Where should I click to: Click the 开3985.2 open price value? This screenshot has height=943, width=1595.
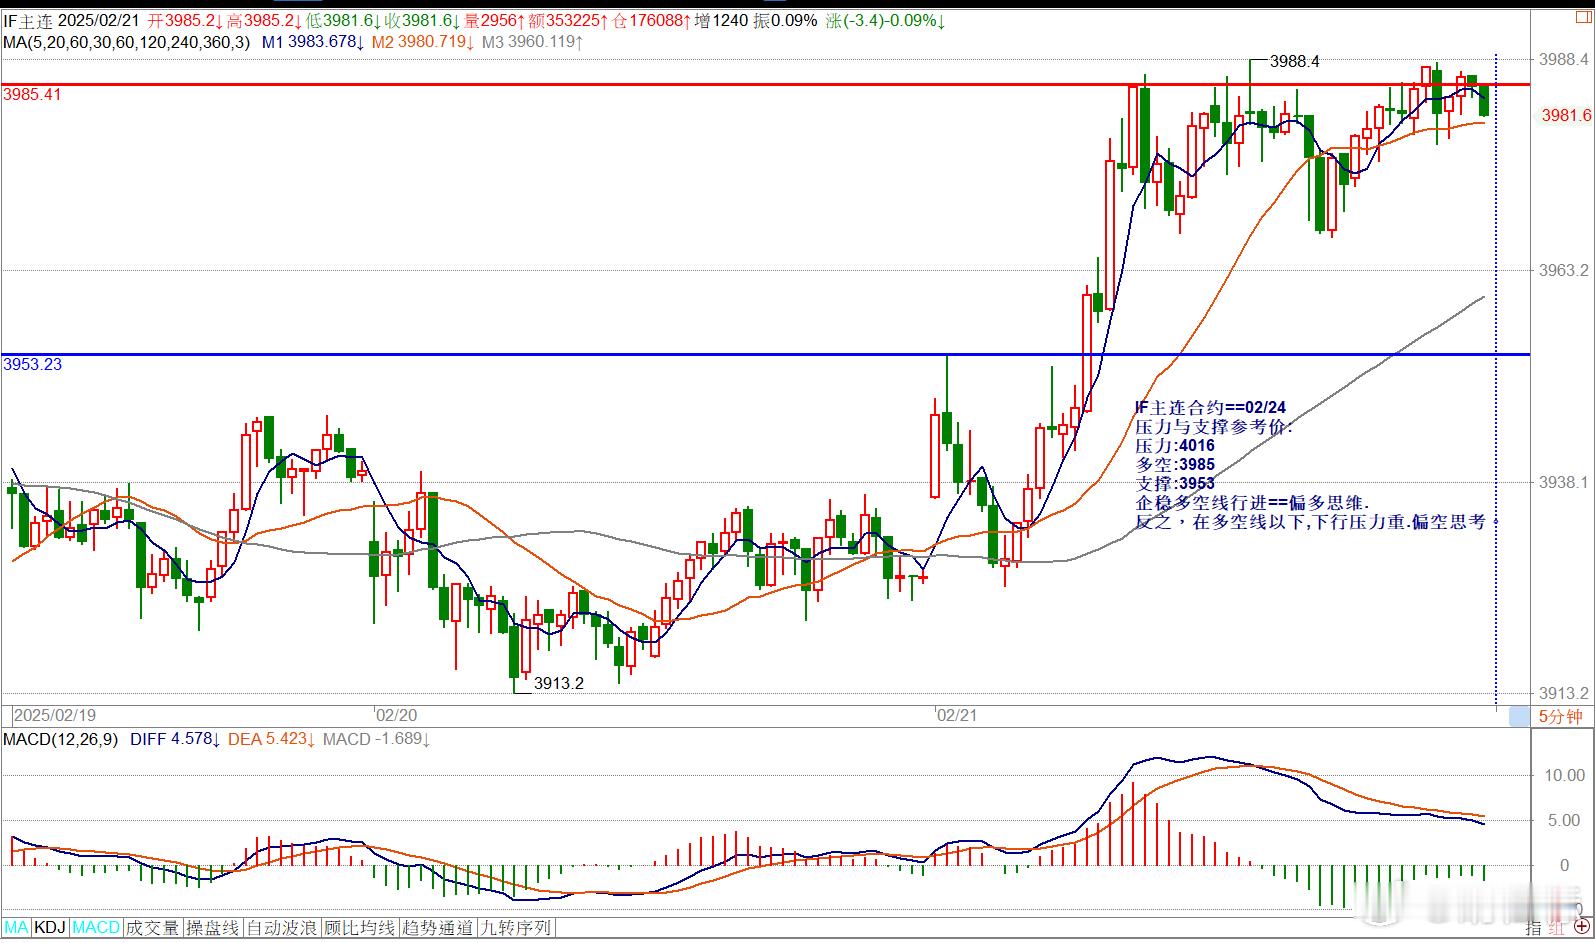tap(186, 20)
